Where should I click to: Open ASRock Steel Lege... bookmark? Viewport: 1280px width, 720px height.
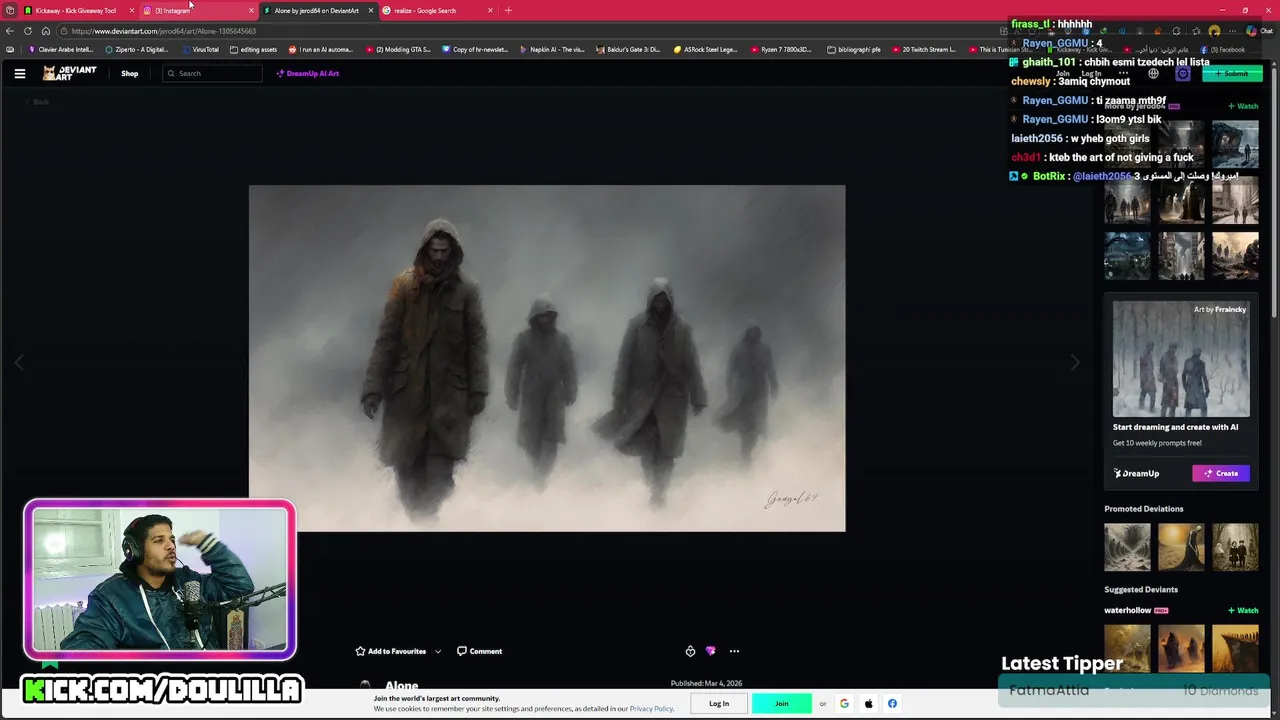click(x=705, y=49)
